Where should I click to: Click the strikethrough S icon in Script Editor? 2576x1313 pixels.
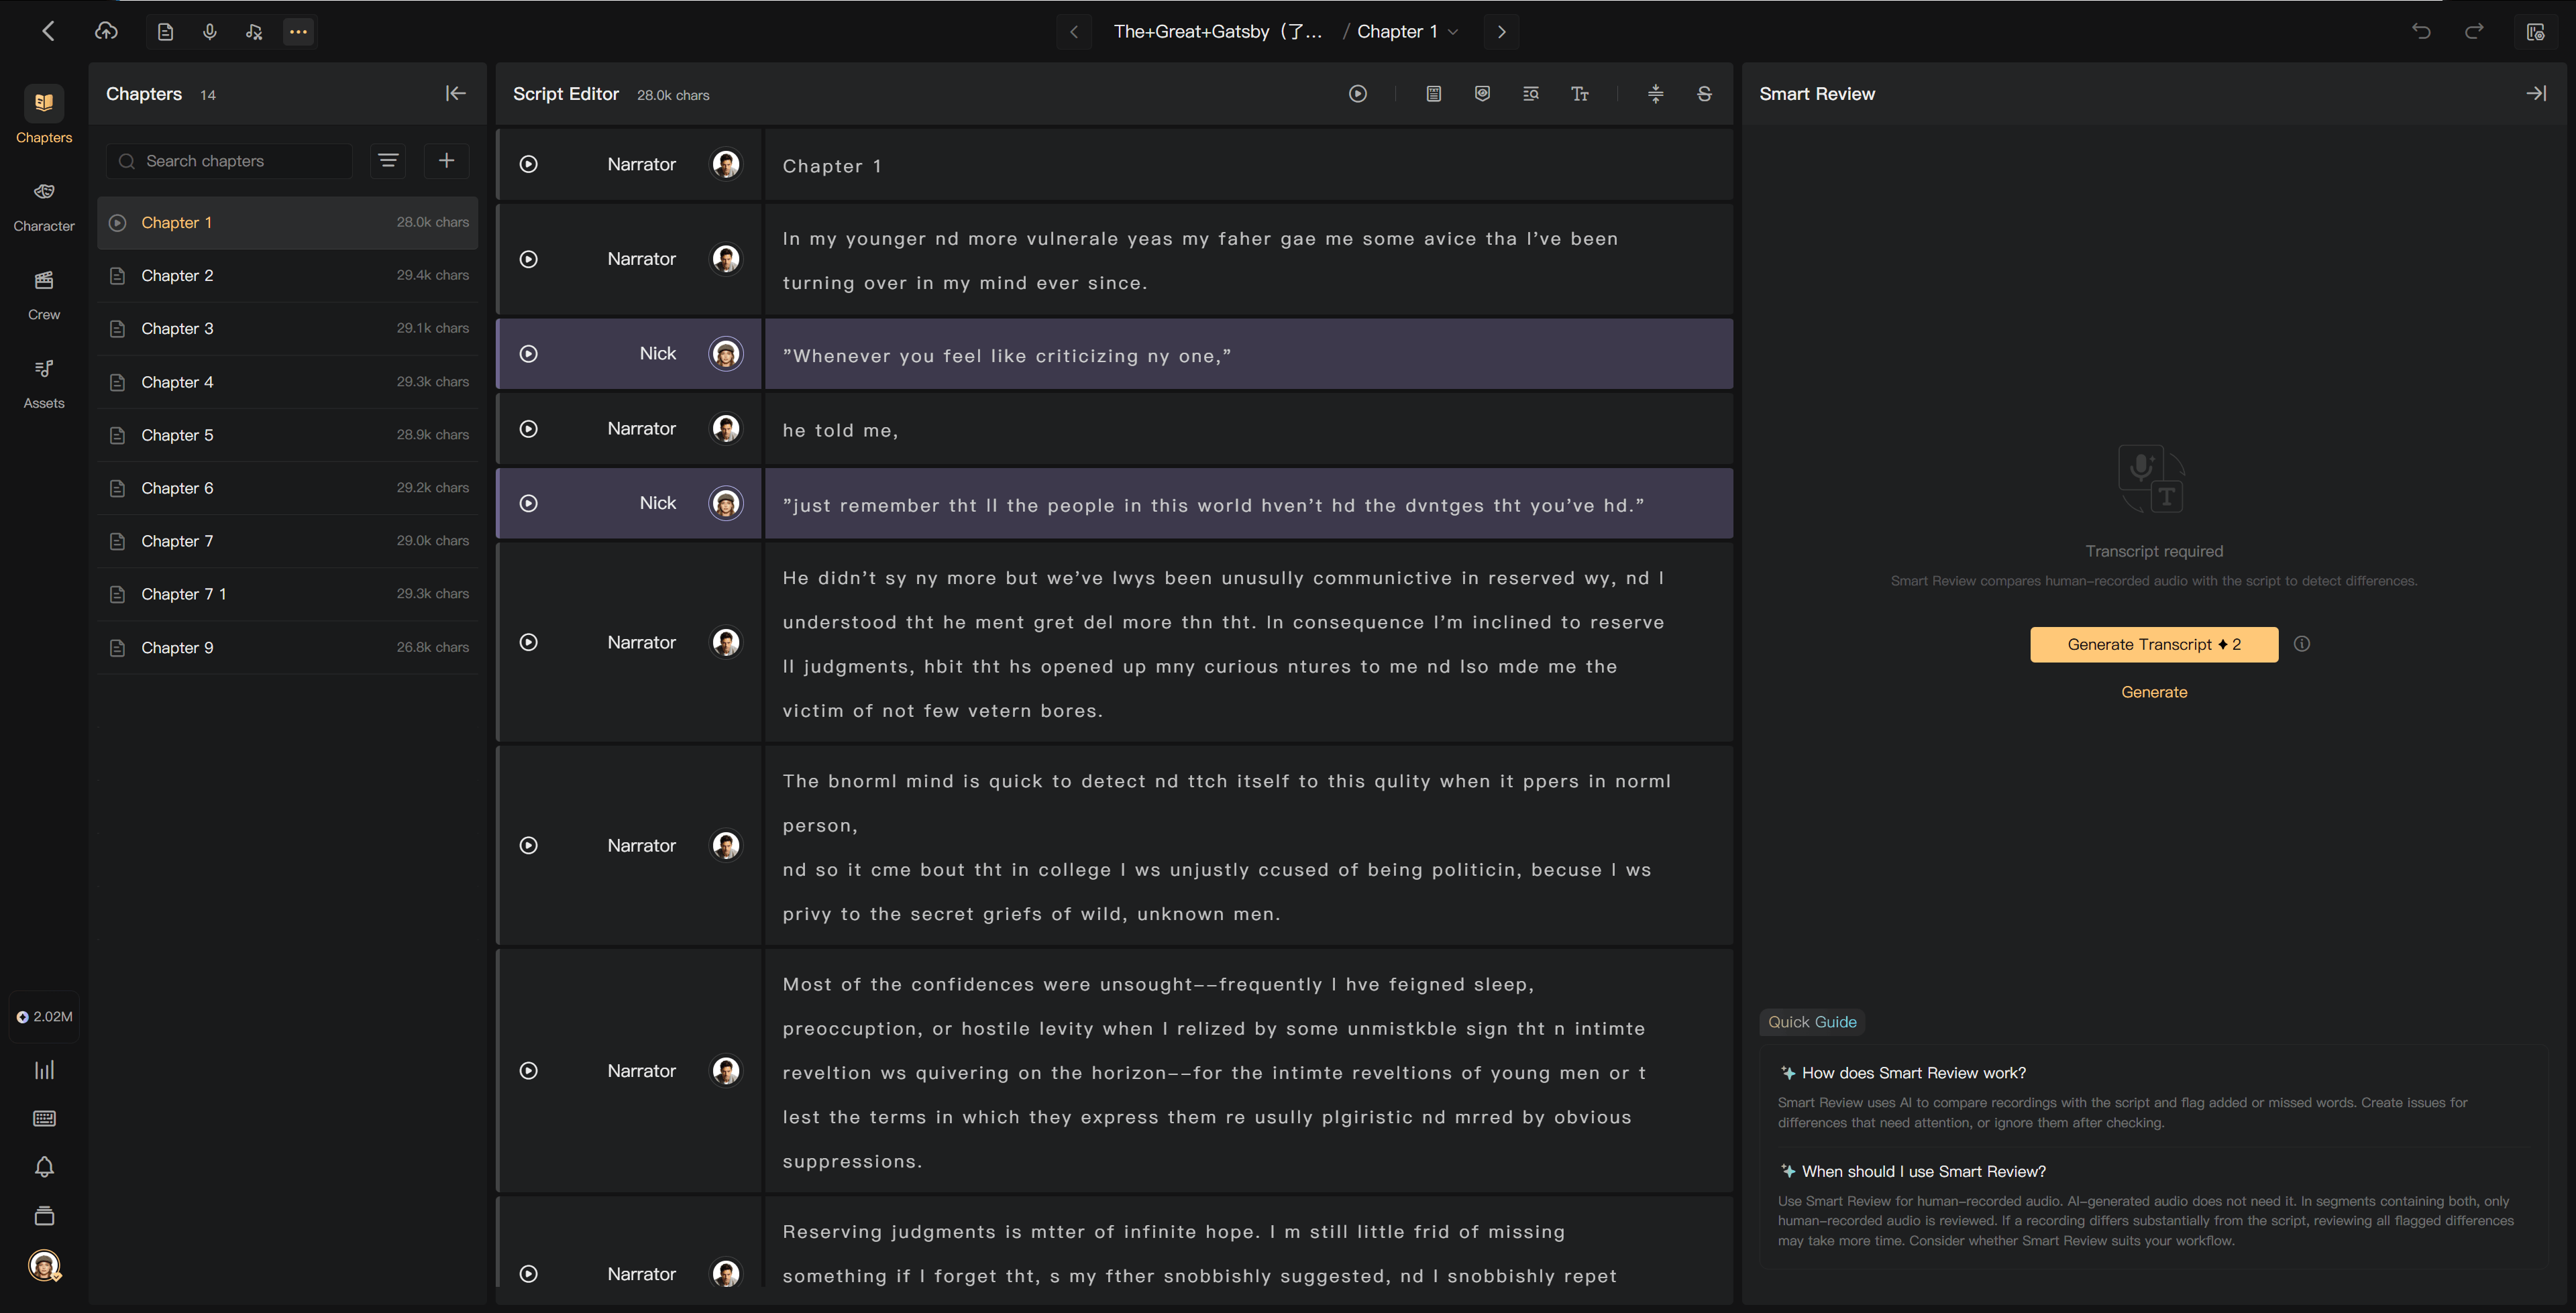pyautogui.click(x=1705, y=94)
